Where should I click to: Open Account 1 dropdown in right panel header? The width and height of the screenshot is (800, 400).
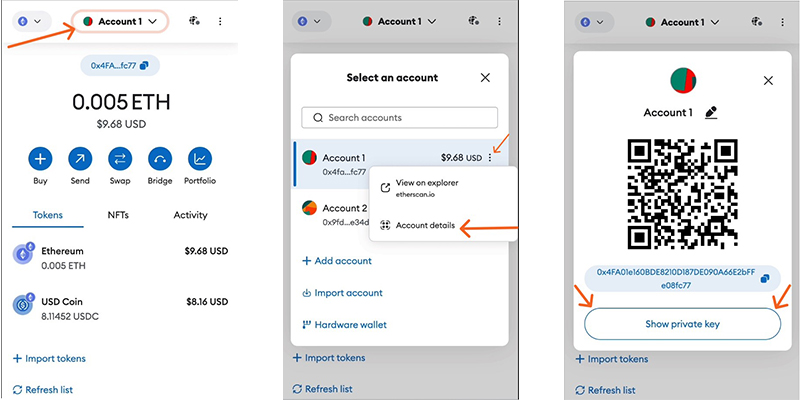click(682, 22)
